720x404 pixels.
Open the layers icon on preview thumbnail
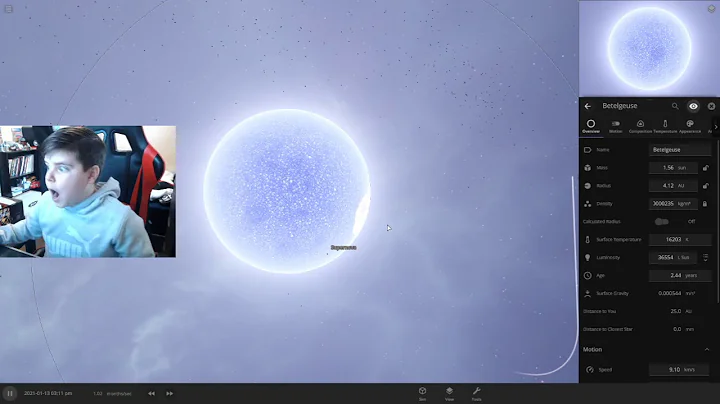coord(711,8)
